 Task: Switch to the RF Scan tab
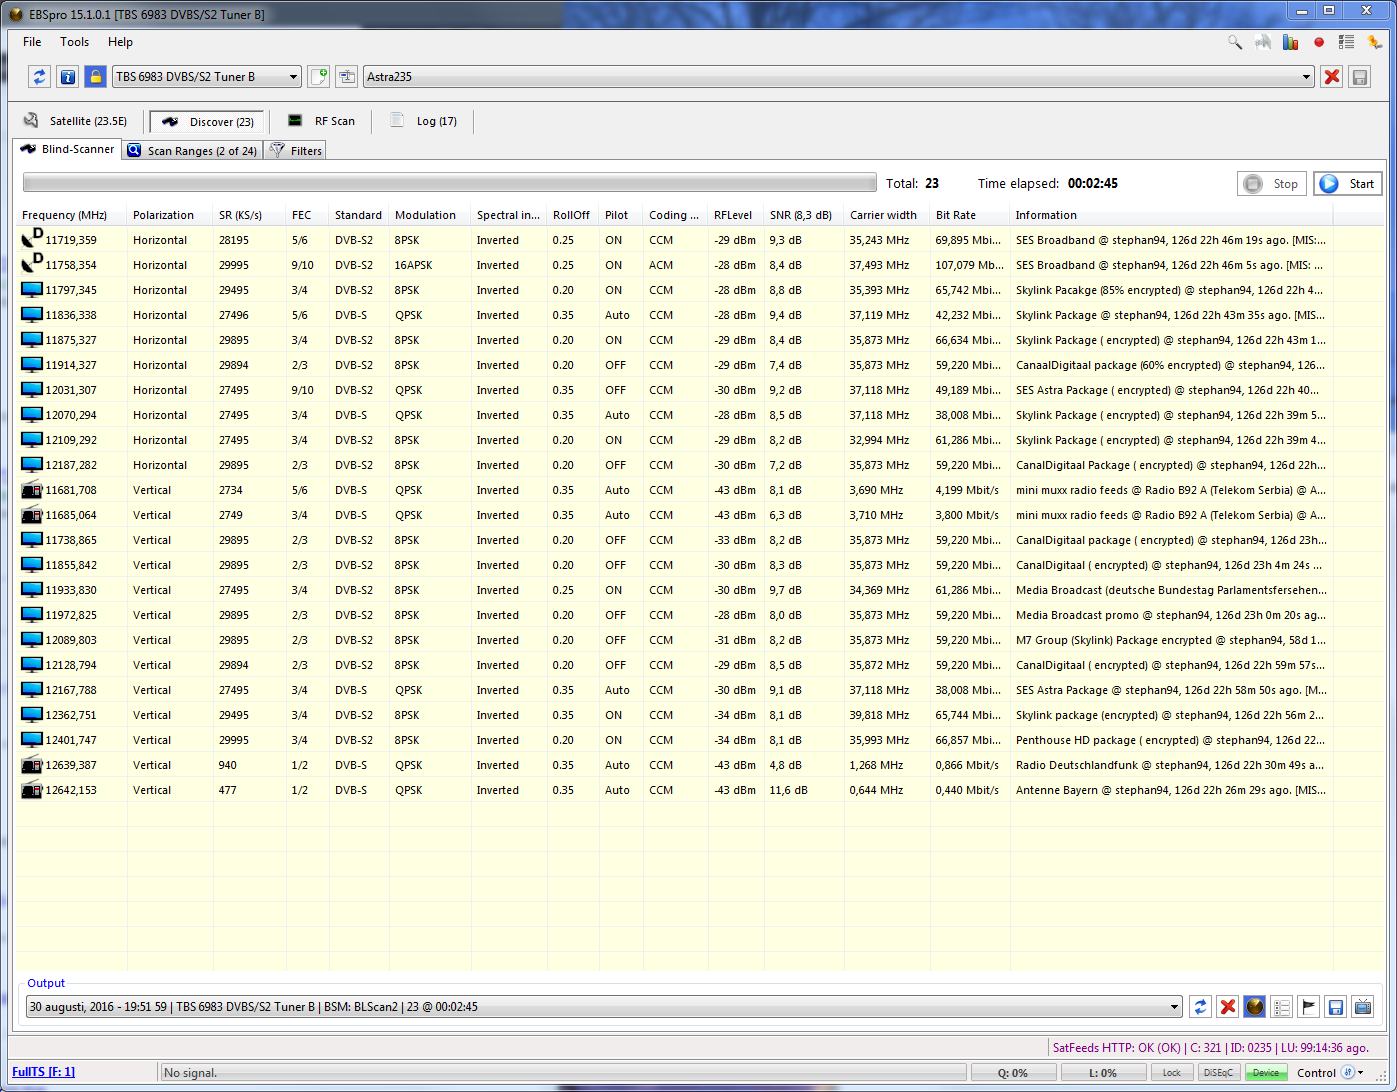point(321,121)
